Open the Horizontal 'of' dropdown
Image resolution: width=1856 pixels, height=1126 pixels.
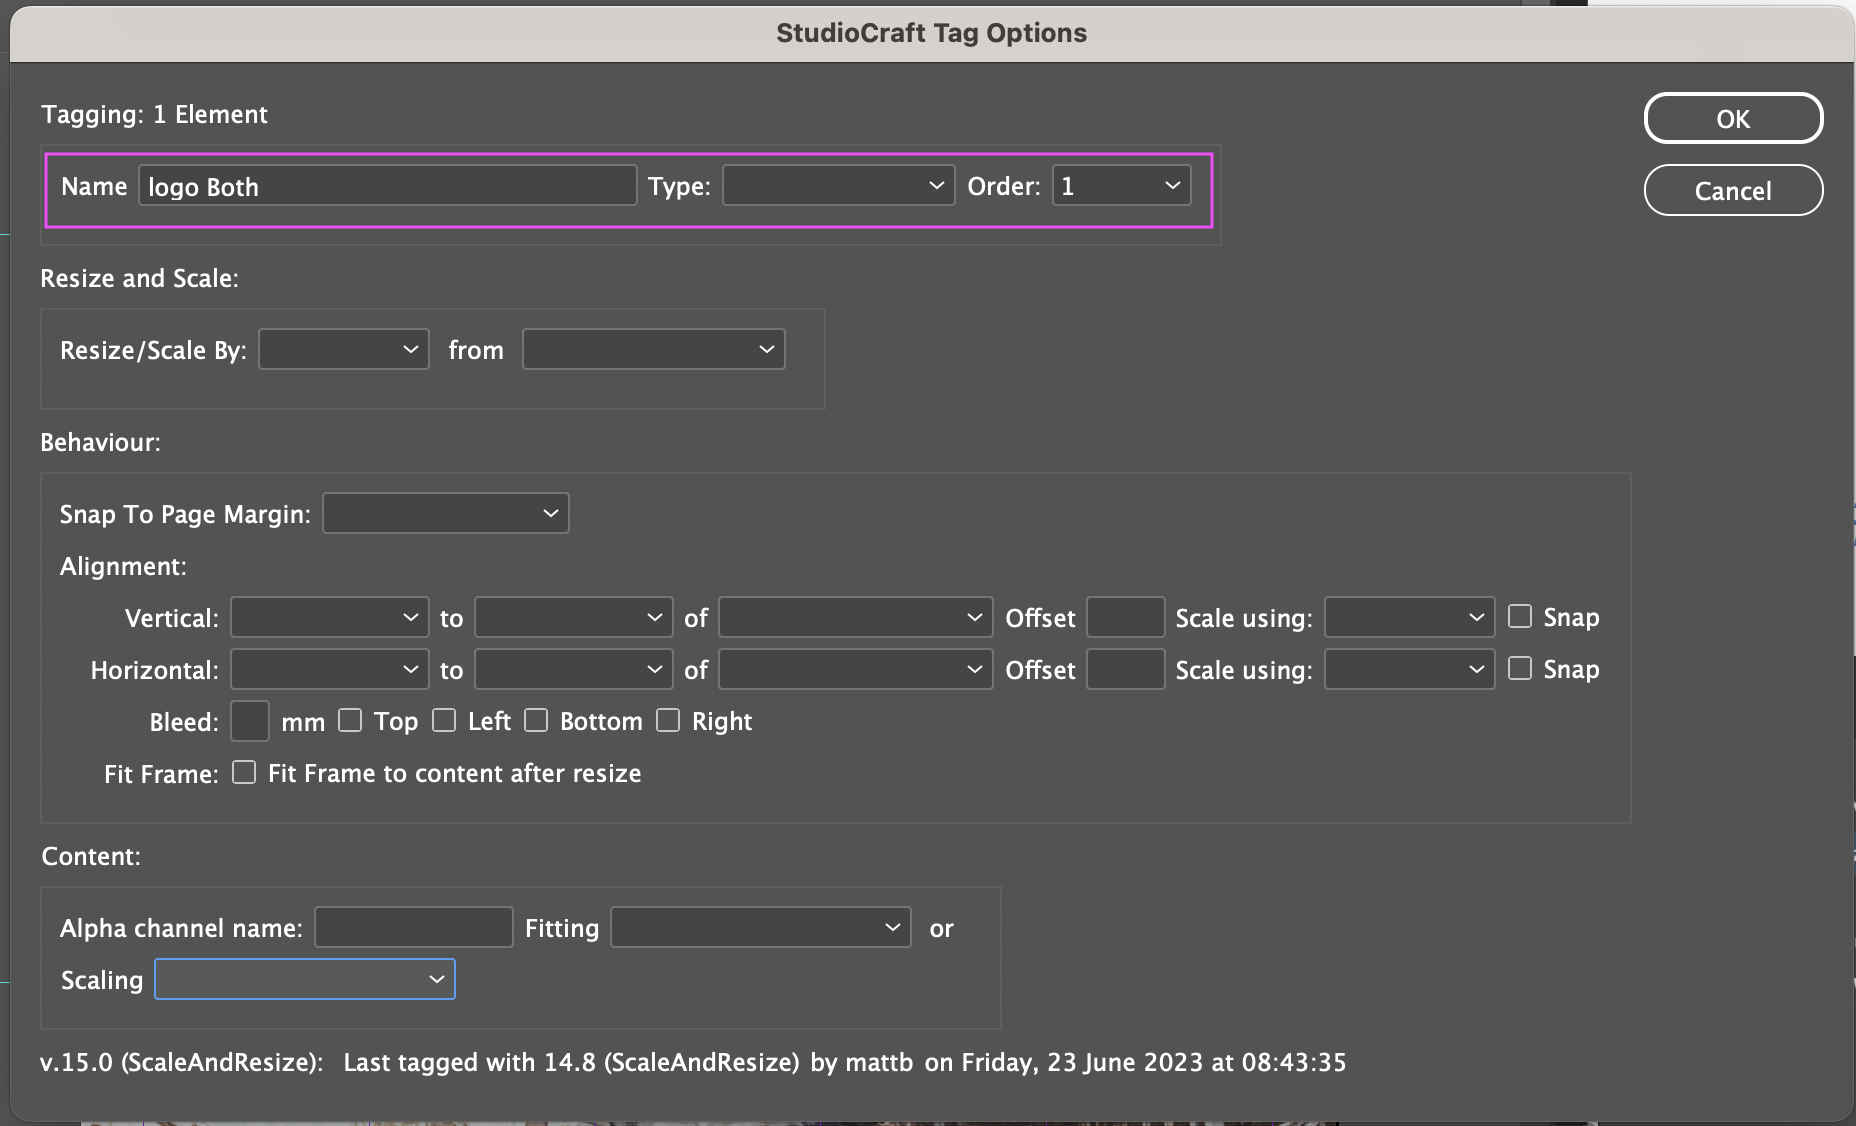pyautogui.click(x=856, y=669)
